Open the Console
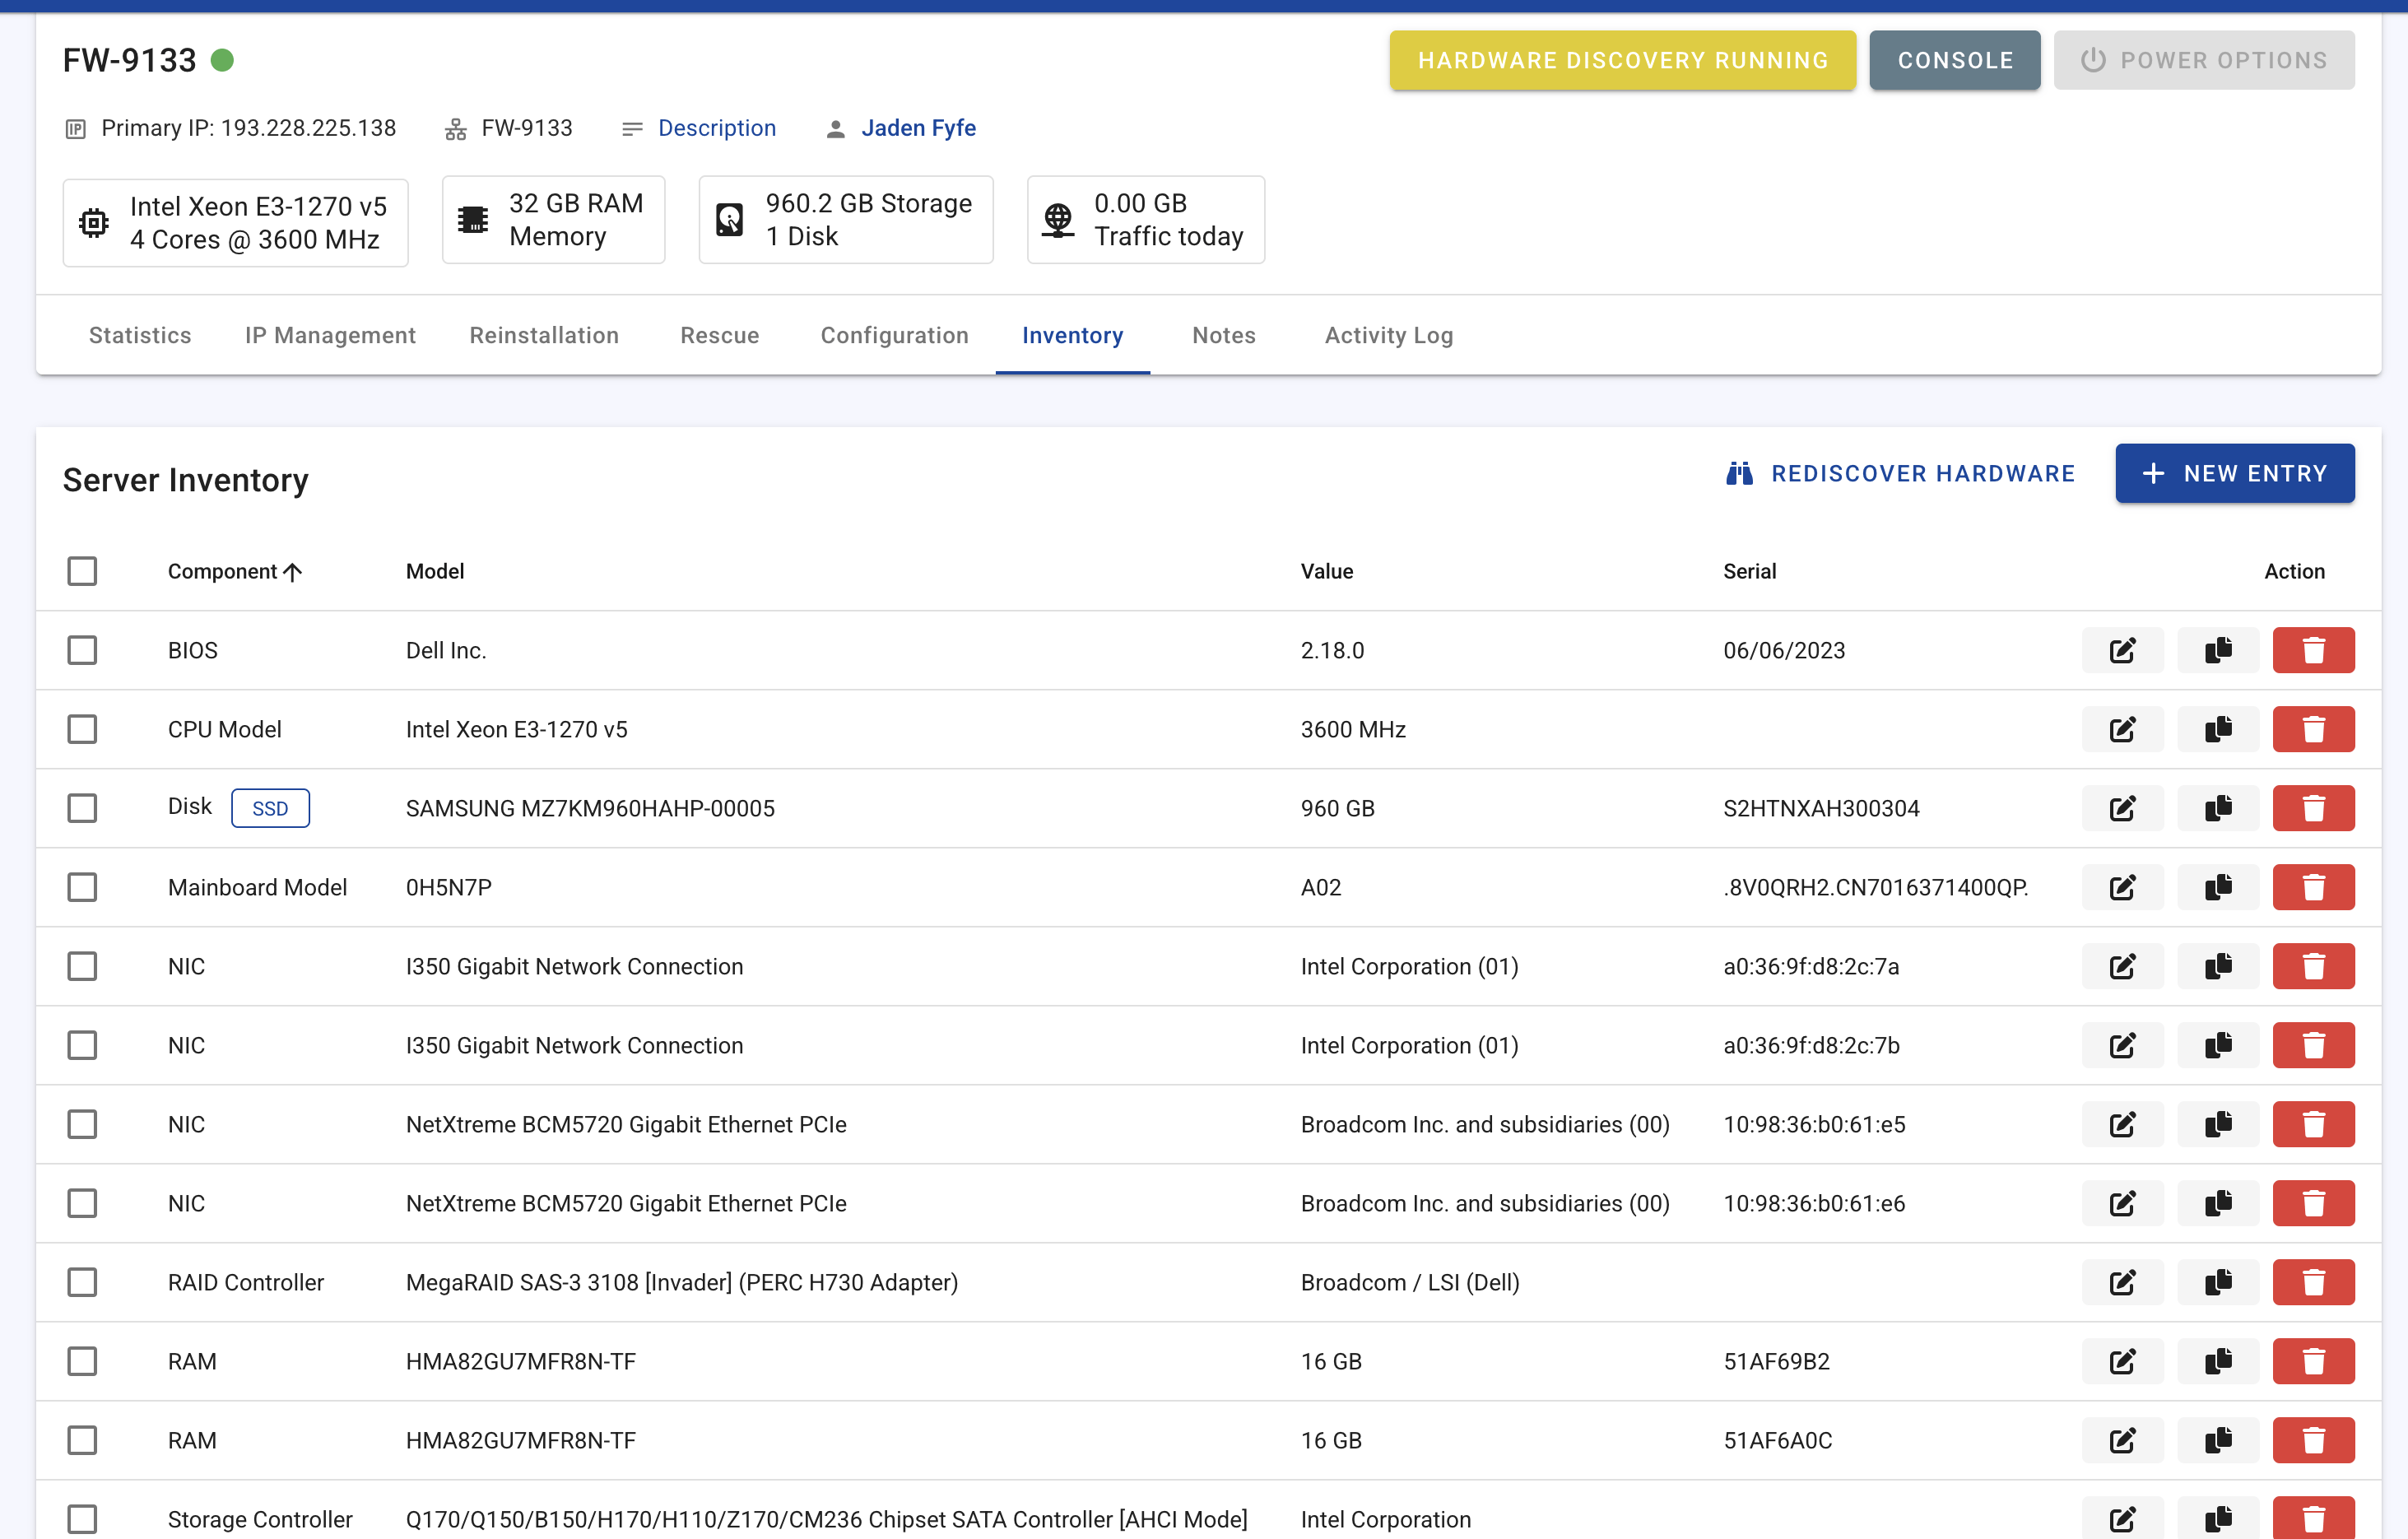The height and width of the screenshot is (1539, 2408). pos(1955,60)
